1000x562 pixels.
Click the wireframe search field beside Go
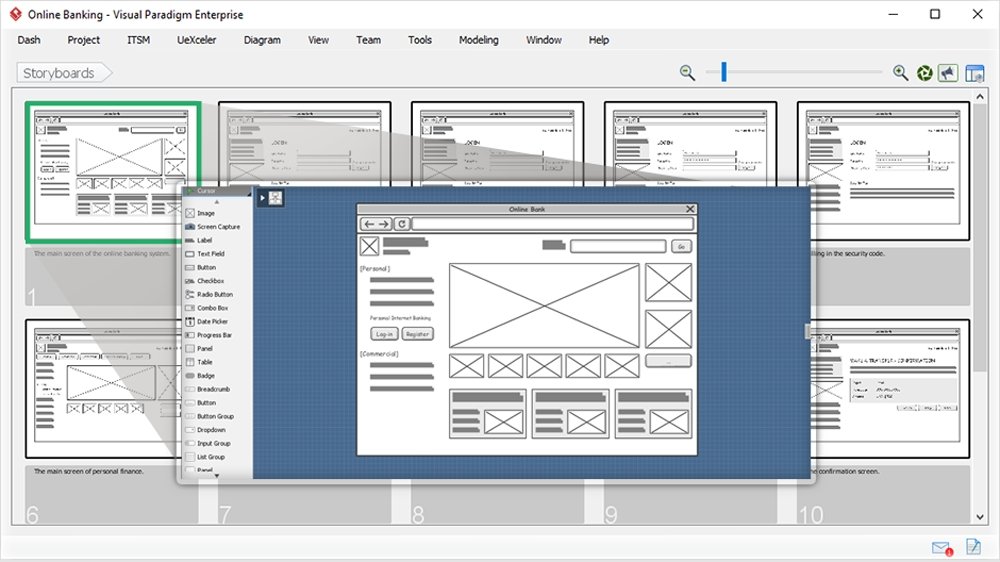pyautogui.click(x=618, y=246)
